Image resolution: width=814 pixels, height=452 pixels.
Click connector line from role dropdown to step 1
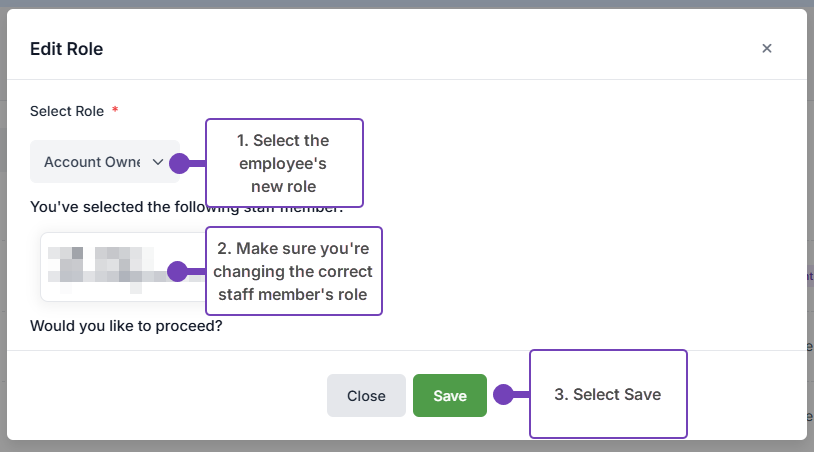click(197, 163)
